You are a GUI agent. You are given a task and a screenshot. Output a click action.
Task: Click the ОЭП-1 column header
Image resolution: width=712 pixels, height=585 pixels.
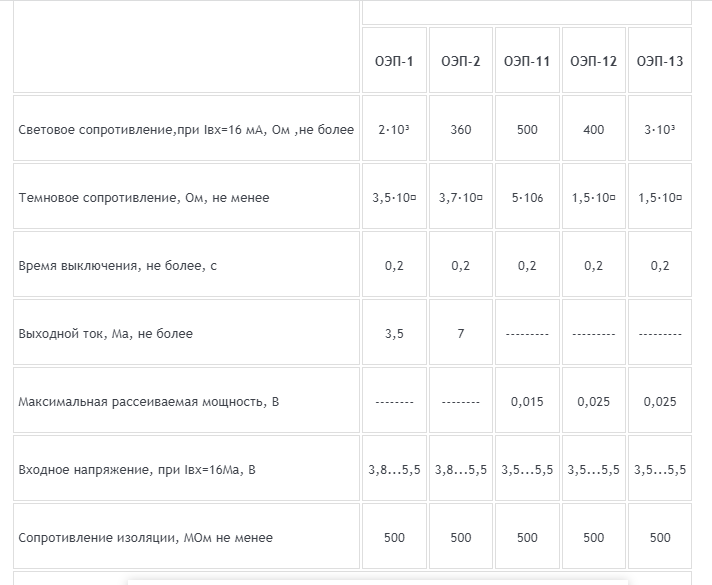[394, 60]
